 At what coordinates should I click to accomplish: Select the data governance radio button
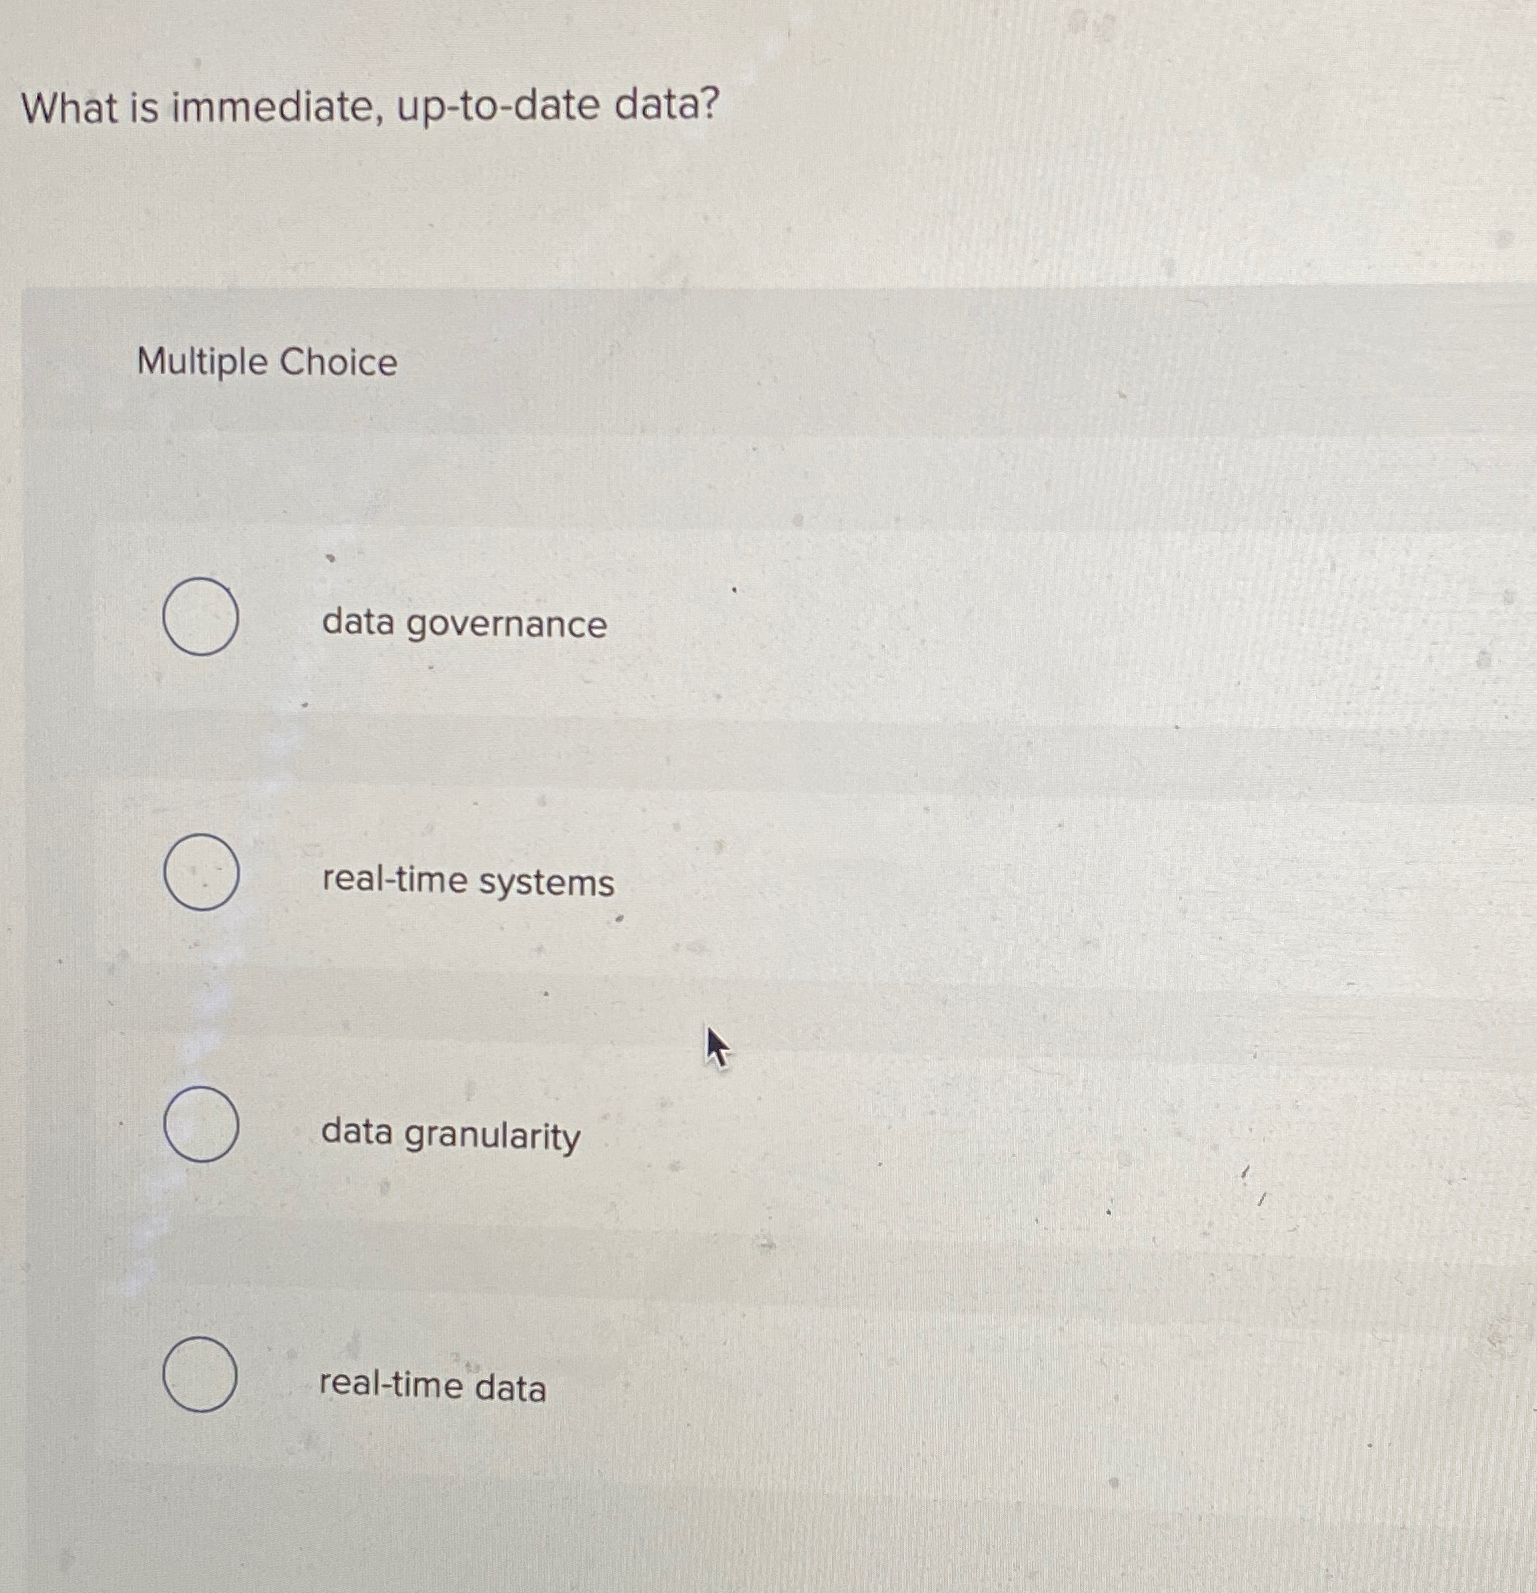[x=200, y=619]
